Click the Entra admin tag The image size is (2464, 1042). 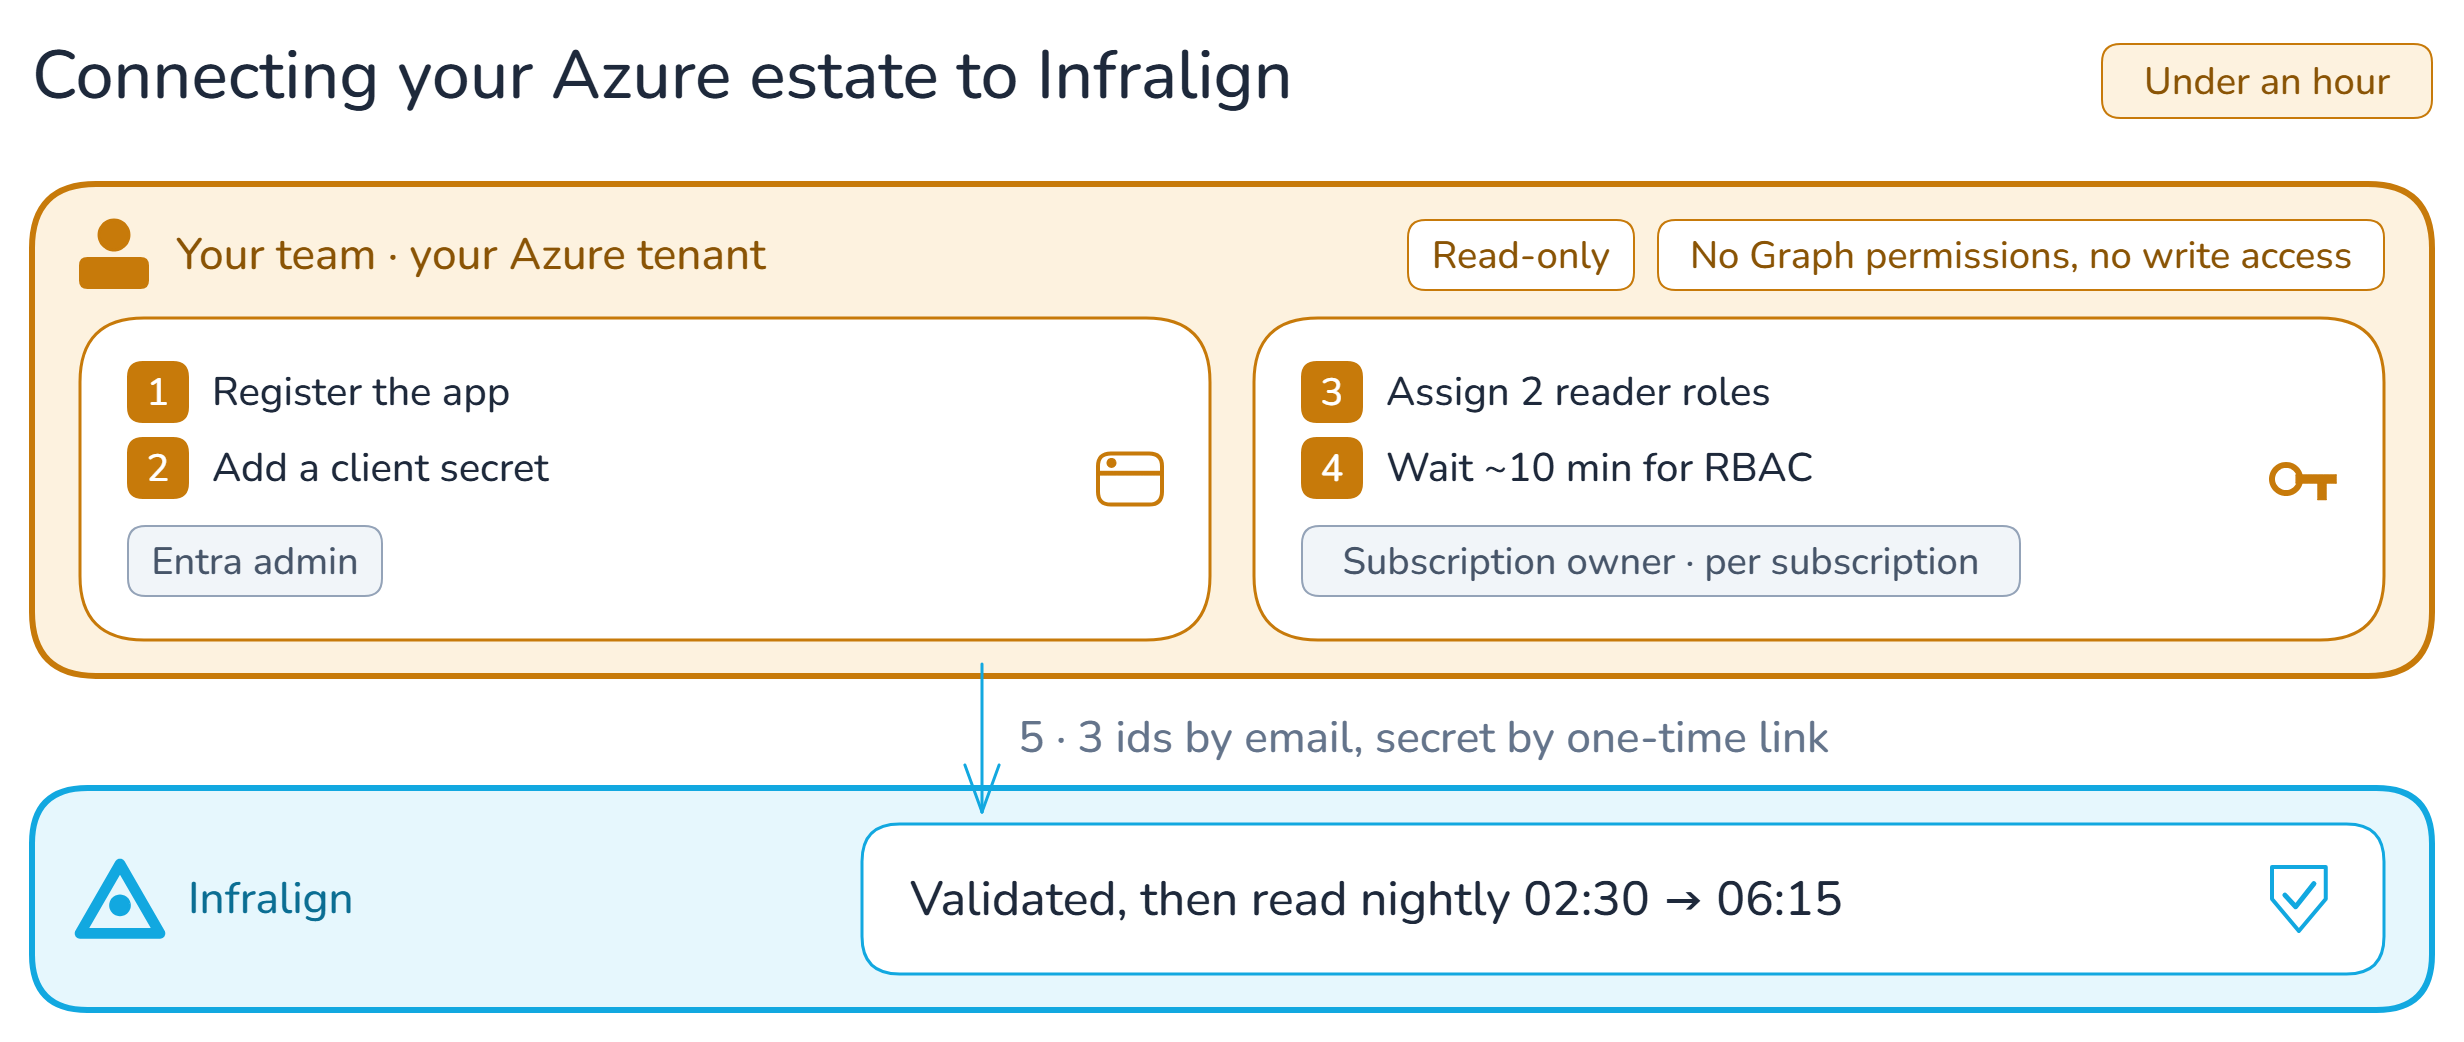[x=255, y=561]
